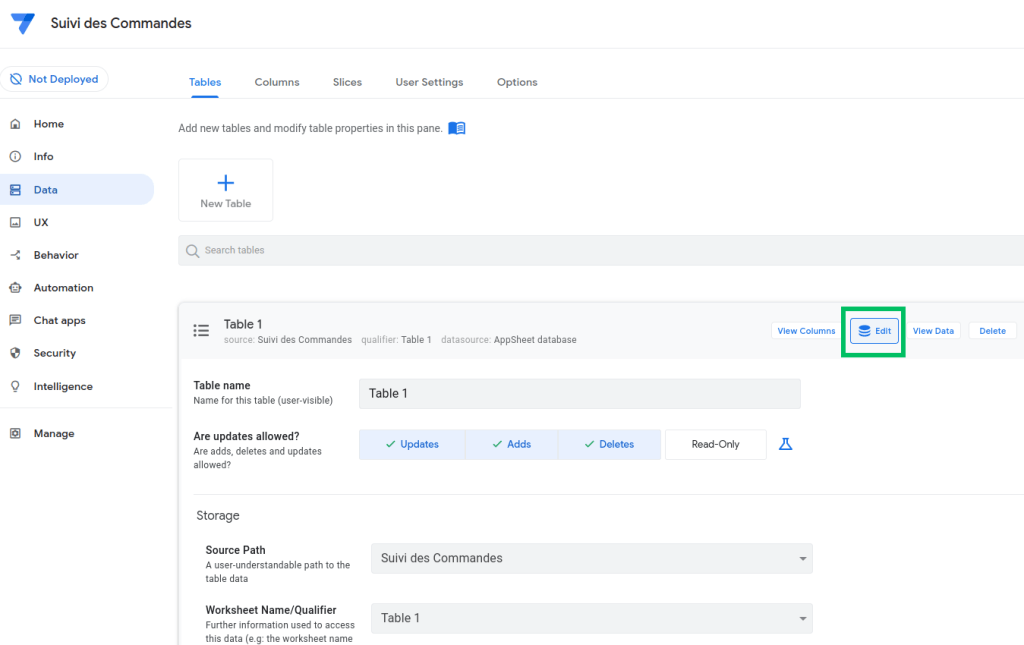Toggle the Updates permission
Image resolution: width=1024 pixels, height=645 pixels.
[x=412, y=445]
